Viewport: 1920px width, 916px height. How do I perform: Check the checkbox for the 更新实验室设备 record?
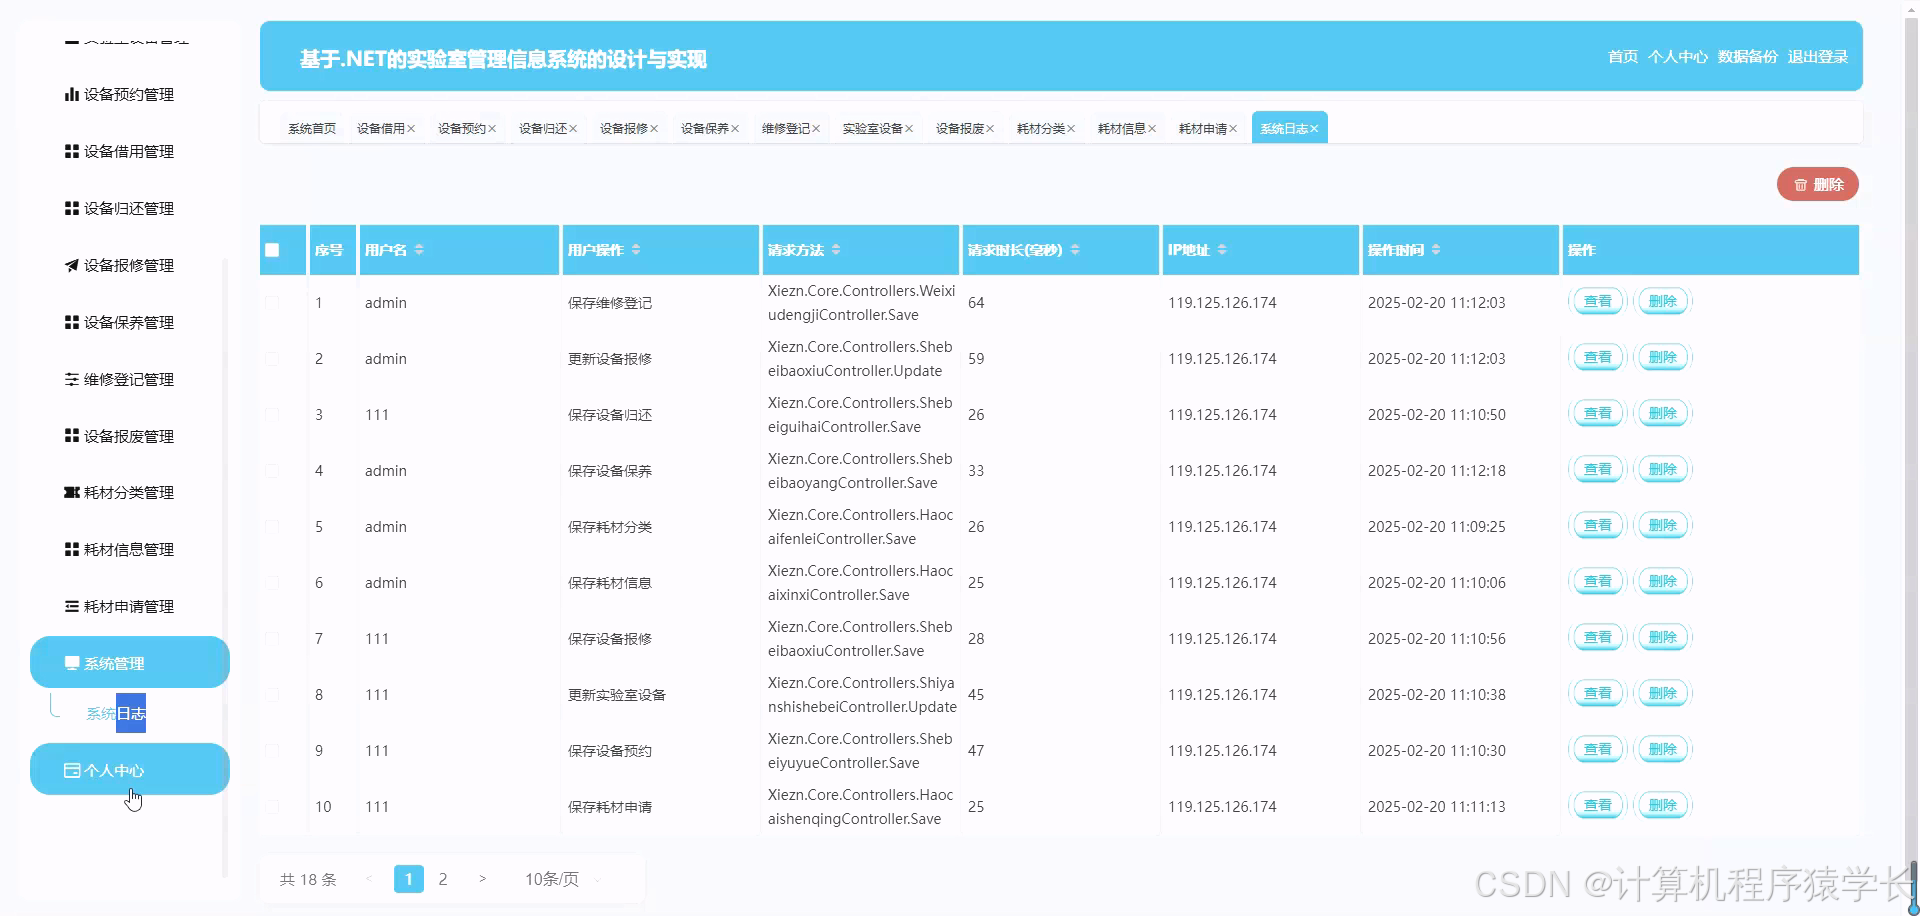click(274, 694)
